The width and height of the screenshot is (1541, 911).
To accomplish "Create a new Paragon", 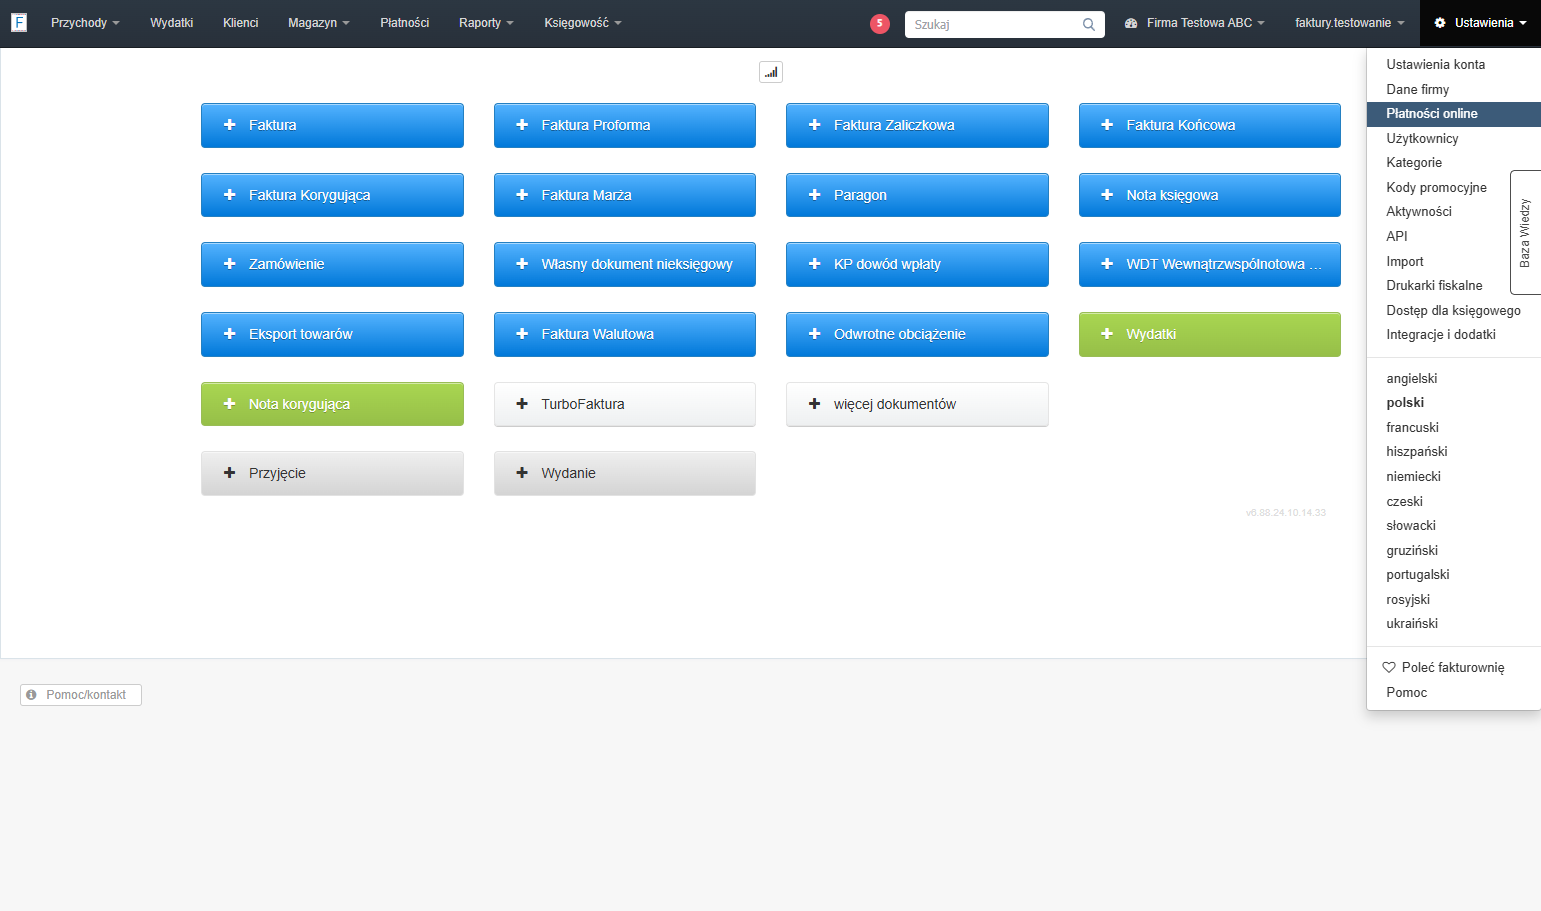I will tap(917, 195).
